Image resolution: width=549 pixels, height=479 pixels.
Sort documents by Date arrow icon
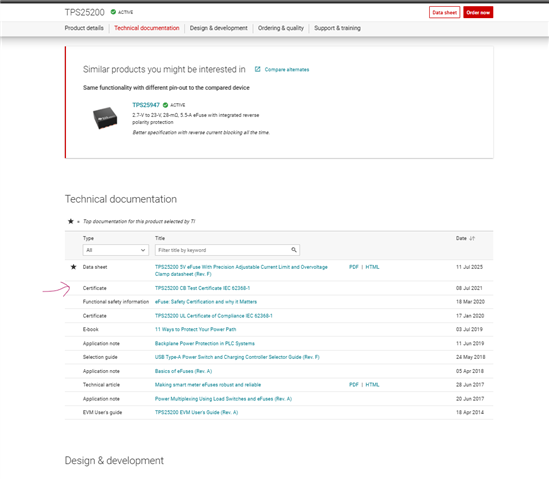pos(472,238)
